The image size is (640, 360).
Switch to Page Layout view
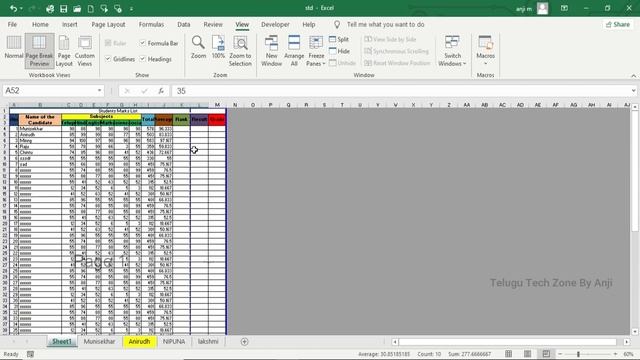click(x=64, y=51)
